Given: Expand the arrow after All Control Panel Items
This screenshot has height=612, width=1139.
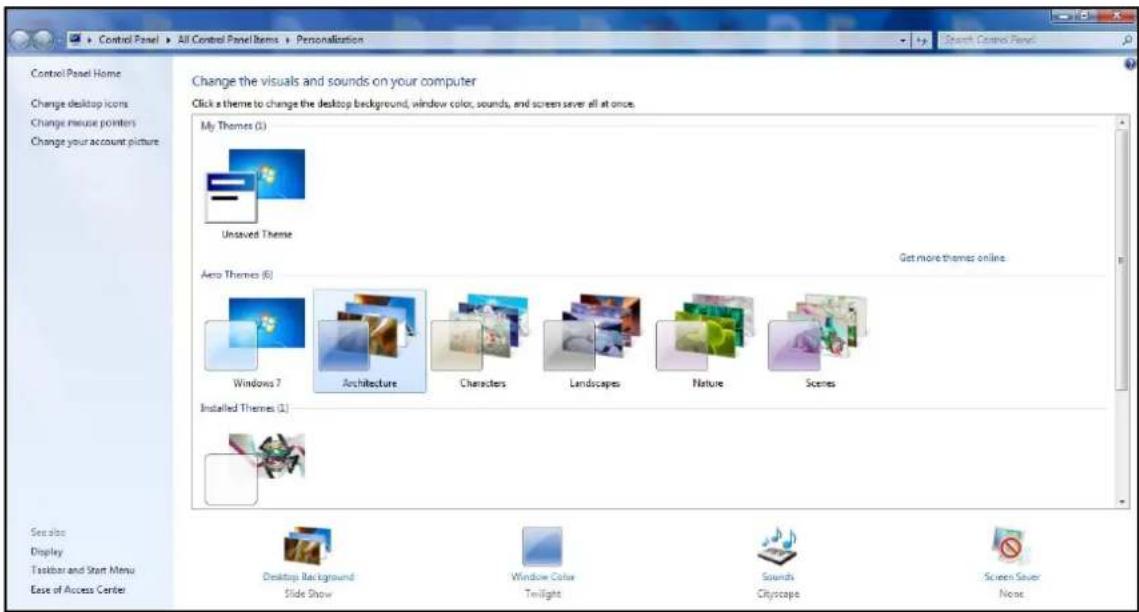Looking at the screenshot, I should point(288,40).
